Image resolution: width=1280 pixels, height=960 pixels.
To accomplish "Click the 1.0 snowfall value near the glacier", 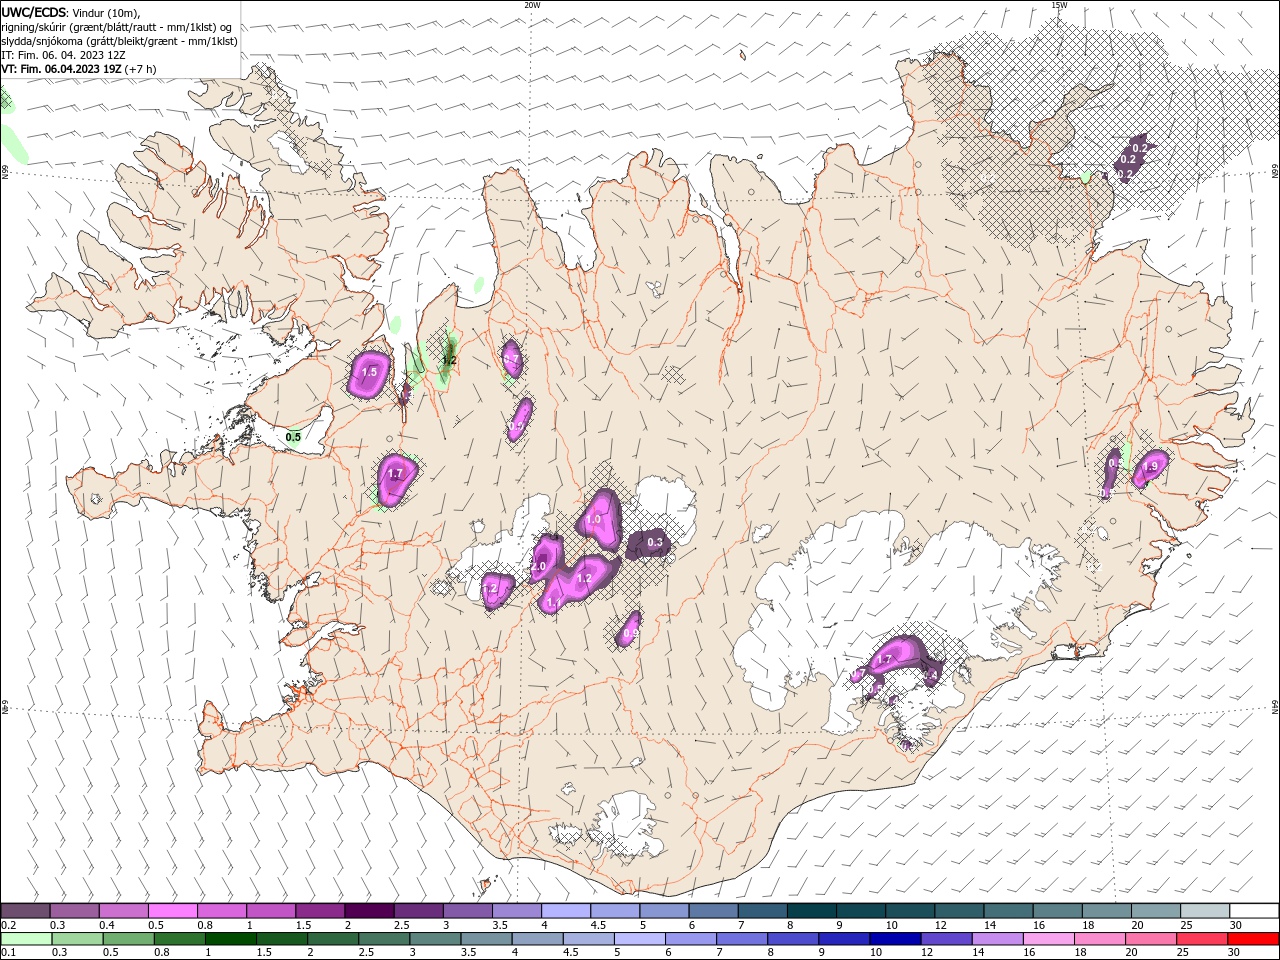I will 593,520.
